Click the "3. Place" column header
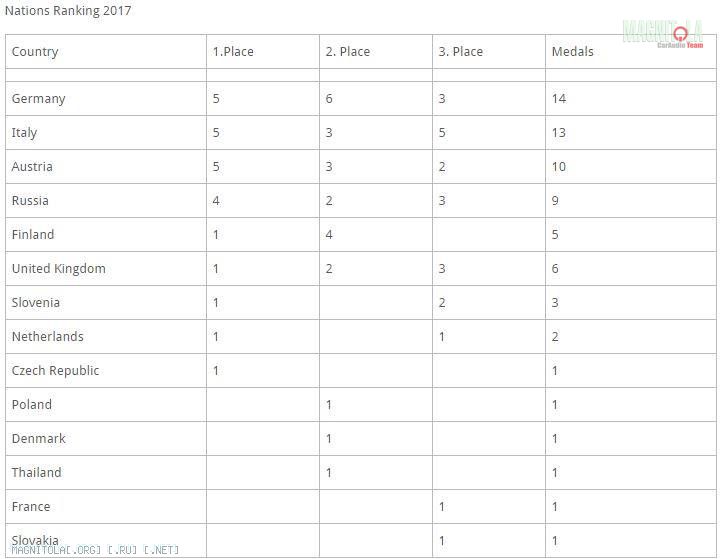The image size is (723, 559). [x=461, y=52]
